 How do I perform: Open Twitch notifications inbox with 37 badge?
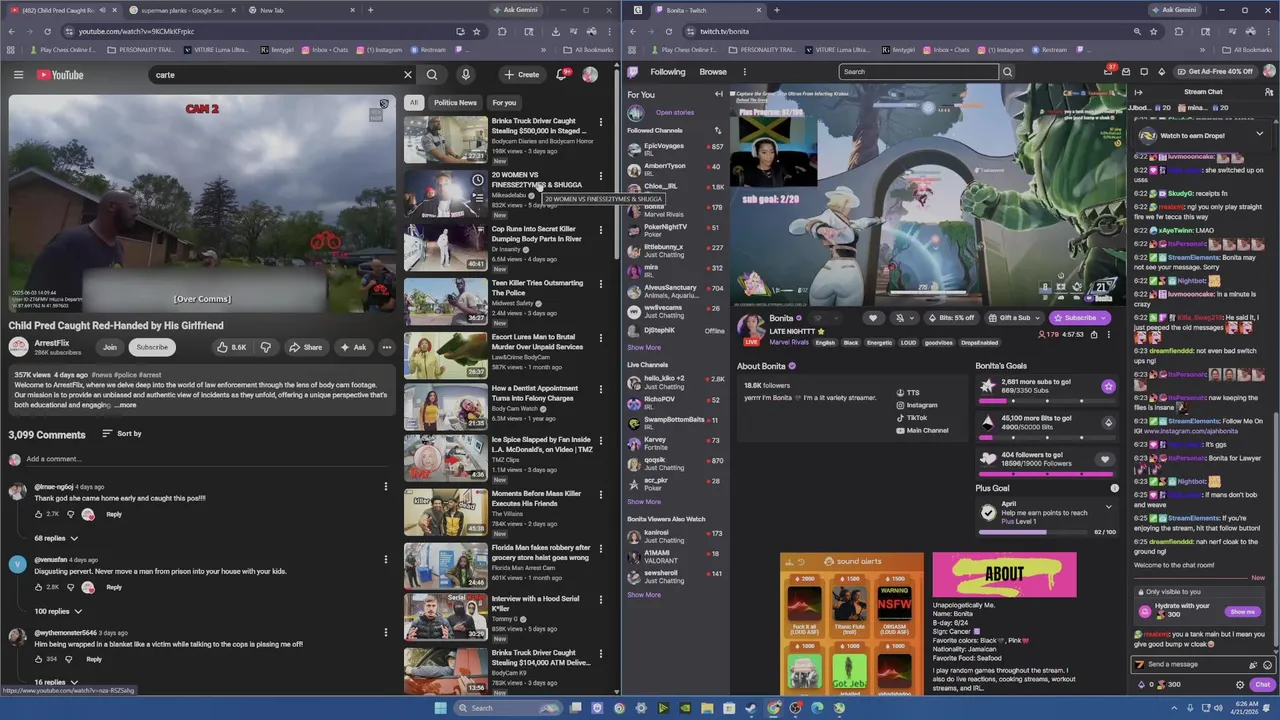(x=1108, y=72)
